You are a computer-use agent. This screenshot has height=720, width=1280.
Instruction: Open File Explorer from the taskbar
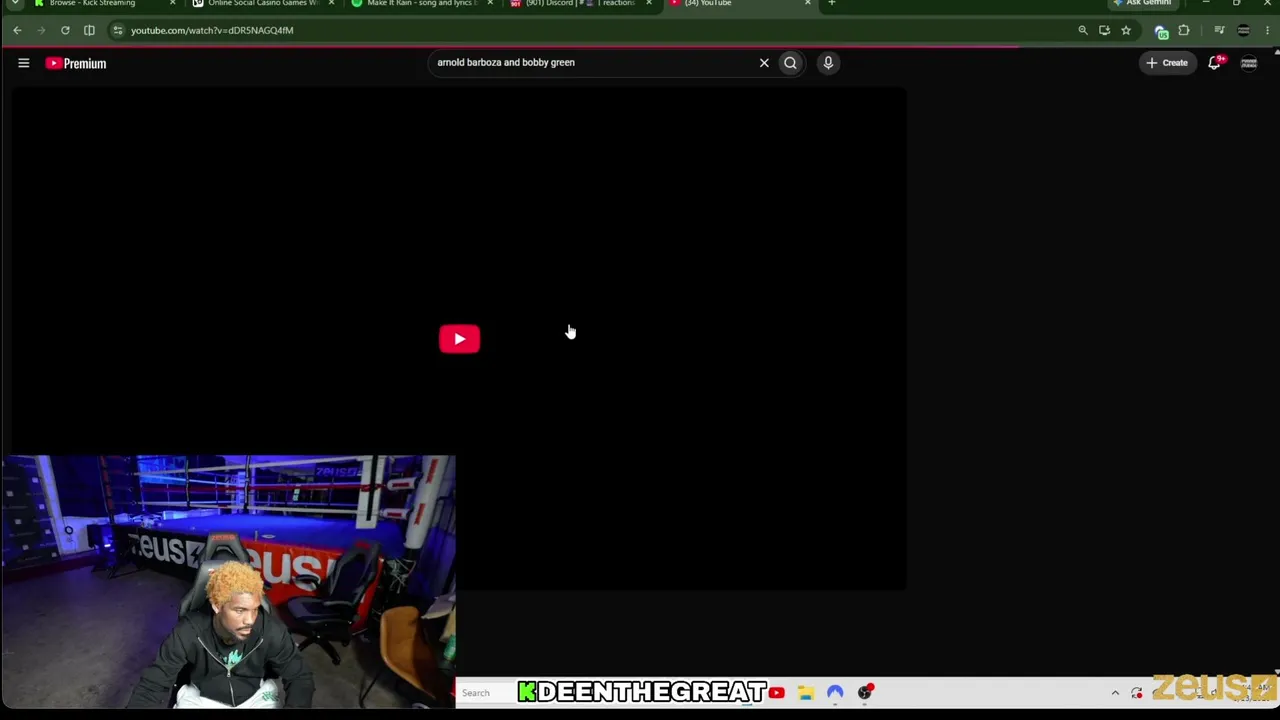[806, 693]
